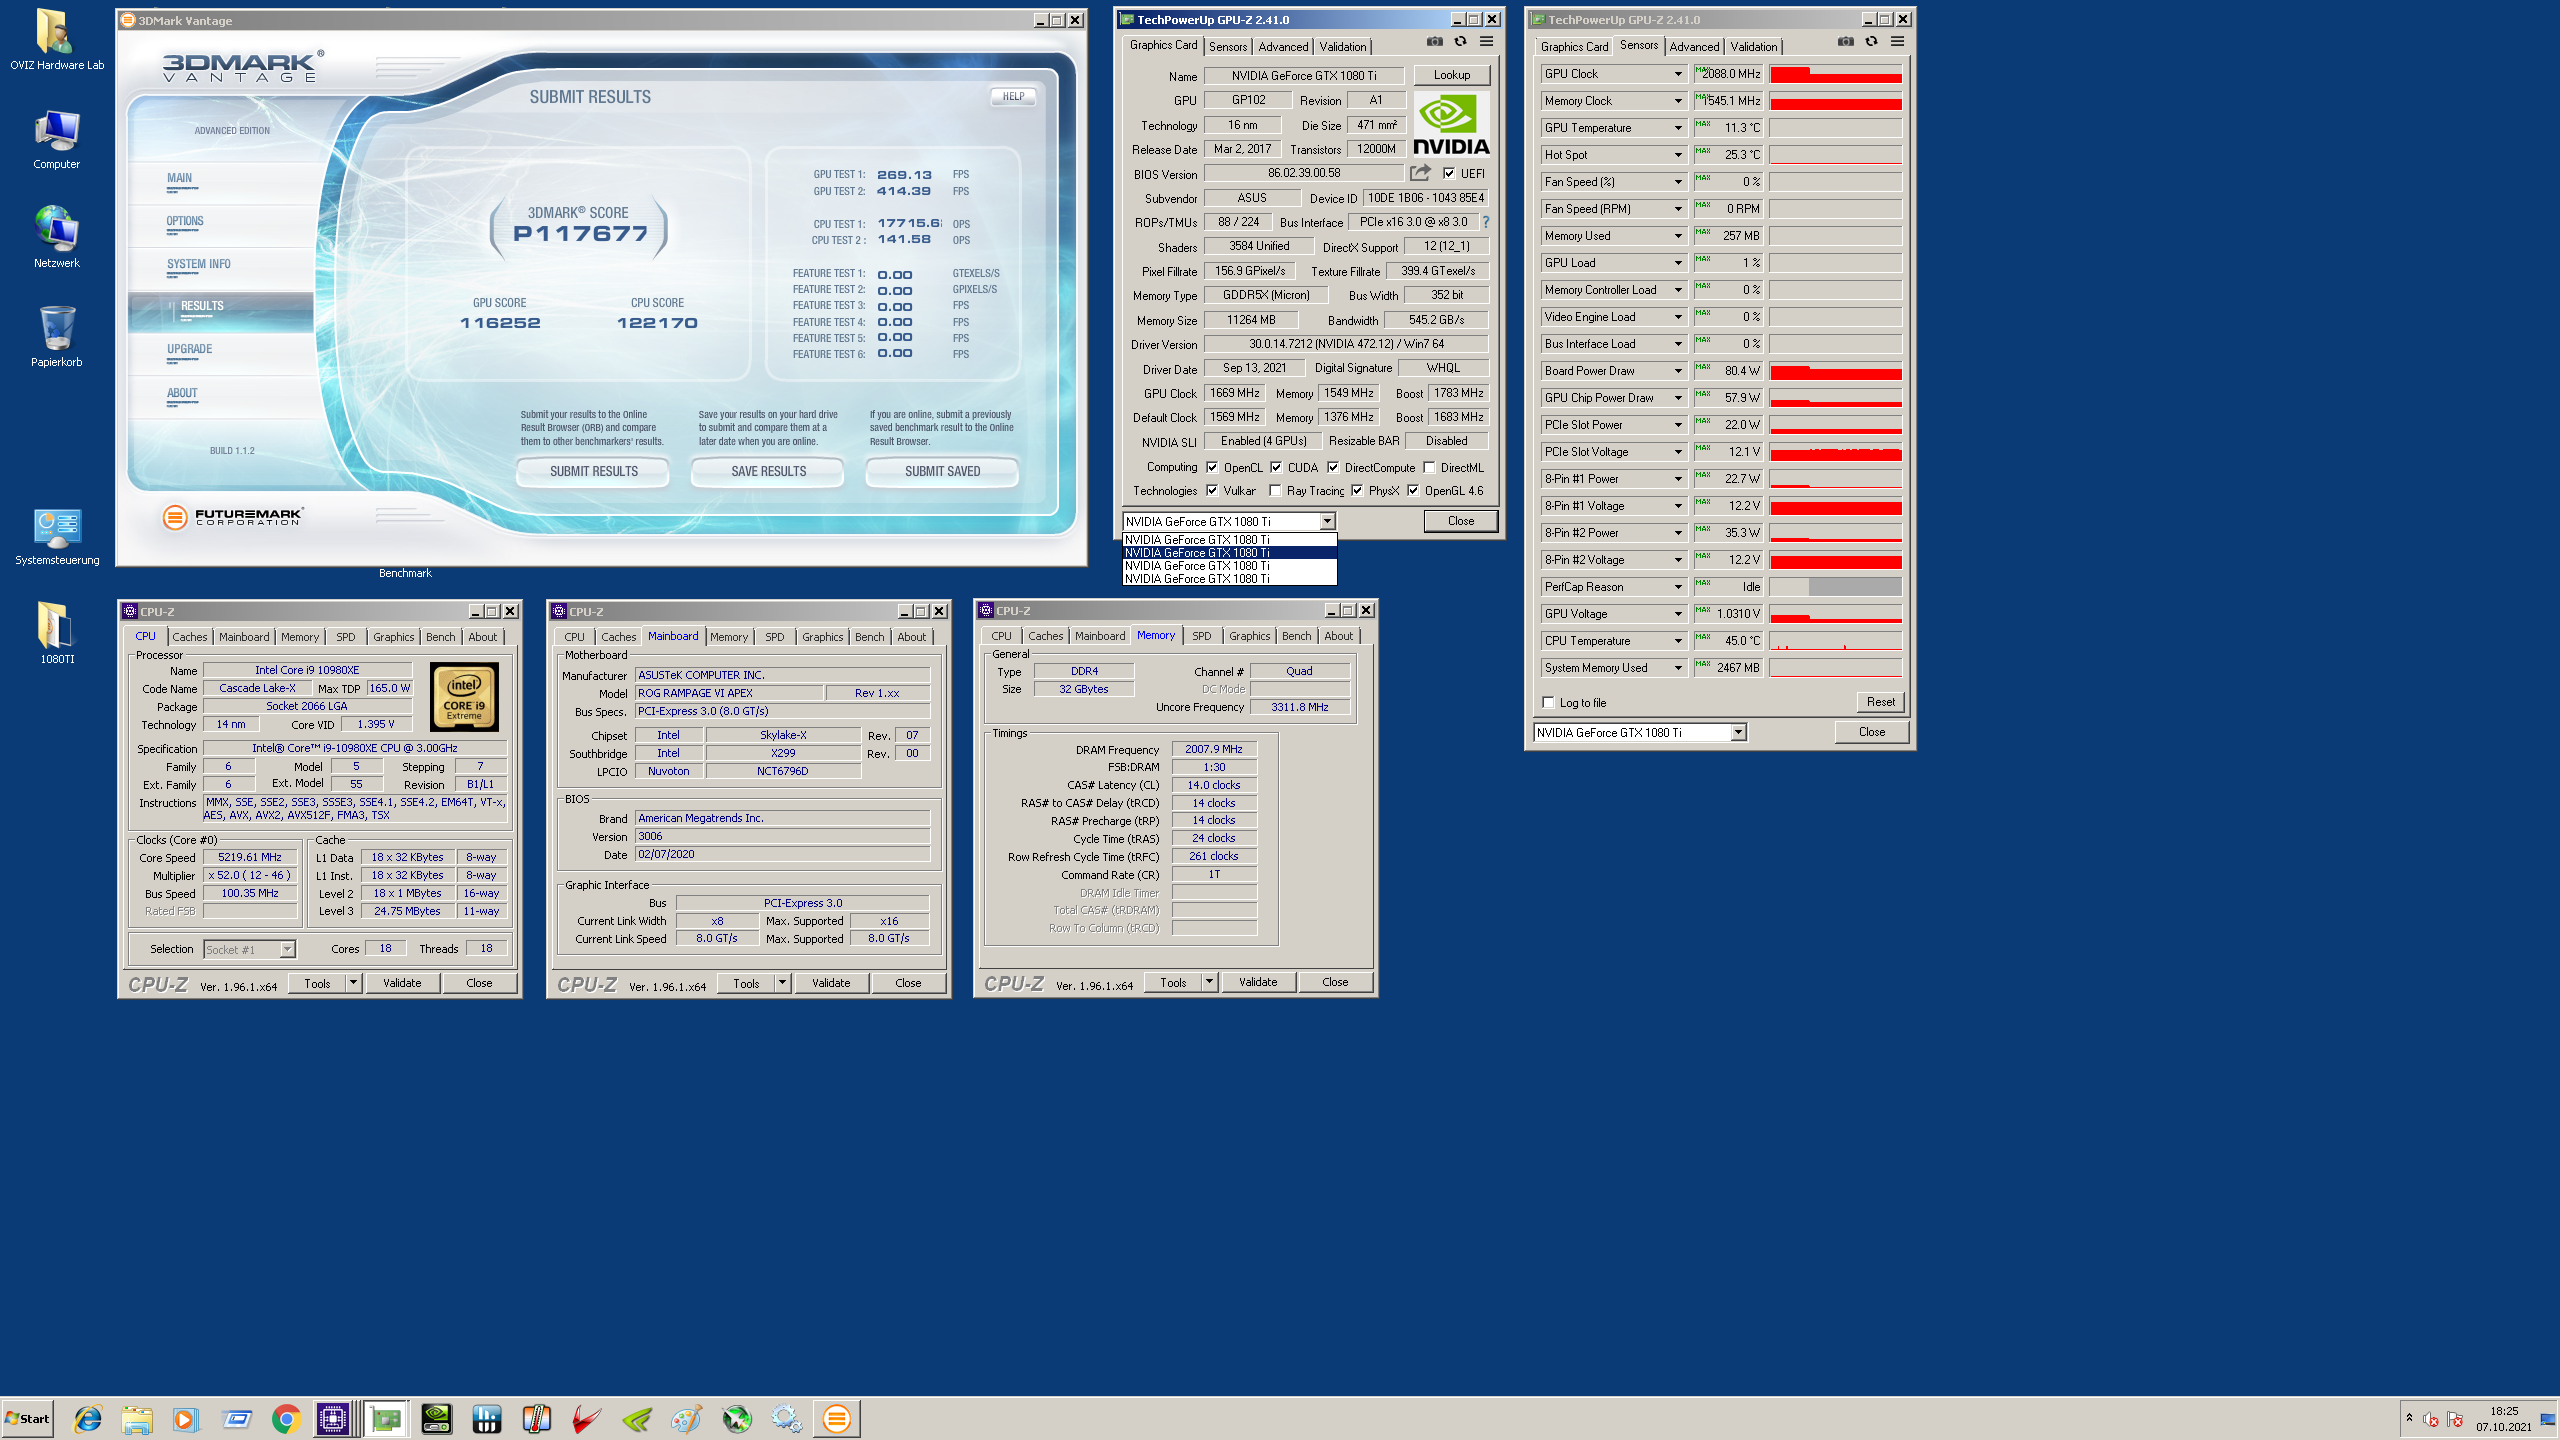Image resolution: width=2560 pixels, height=1440 pixels.
Task: Expand Memory Clock sensor dropdown
Action: [x=1678, y=101]
